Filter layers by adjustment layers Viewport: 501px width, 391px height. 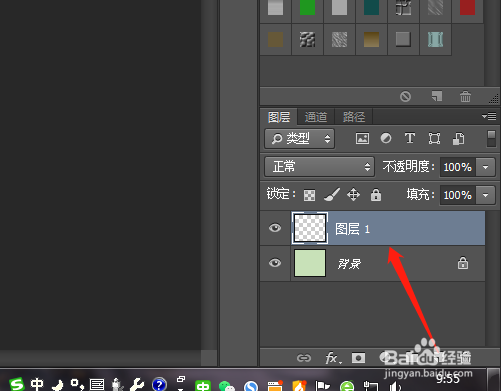coord(386,138)
